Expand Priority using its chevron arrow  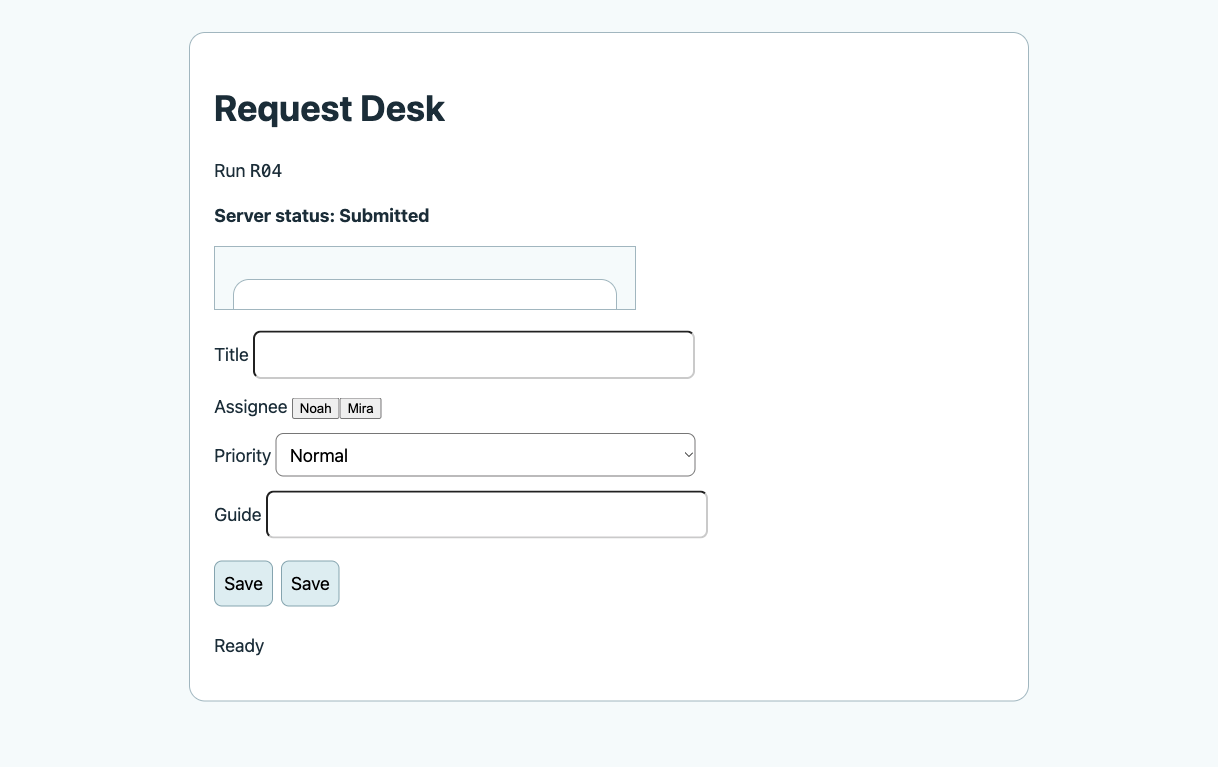coord(688,455)
